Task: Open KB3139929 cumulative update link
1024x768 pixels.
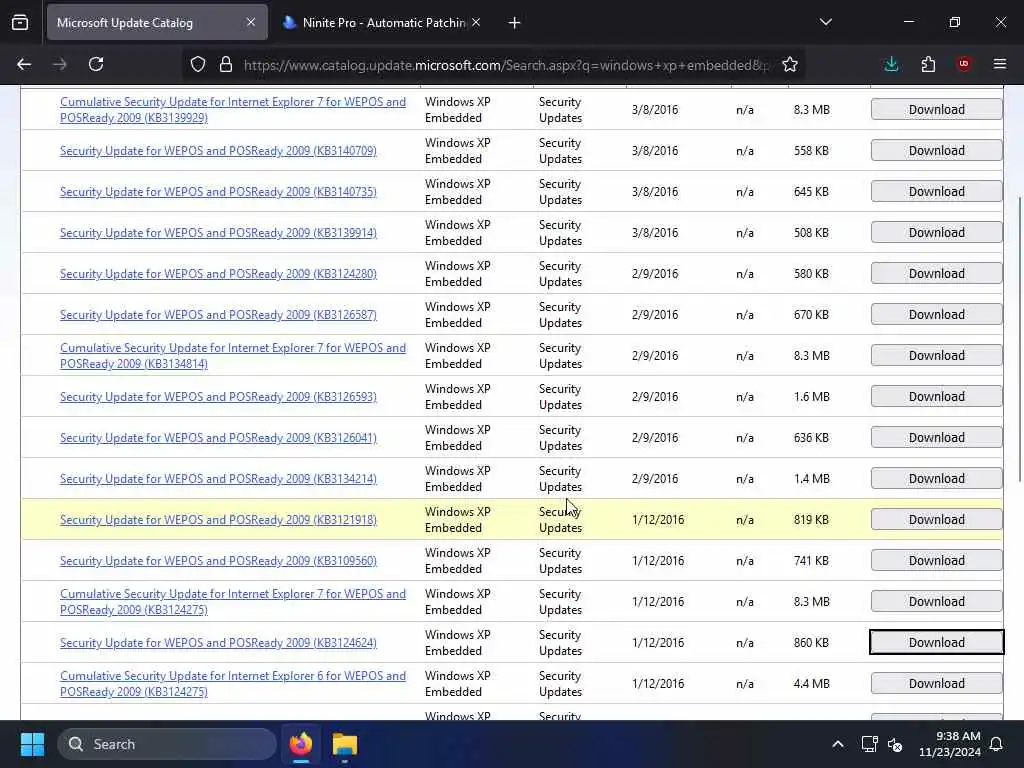Action: pos(232,110)
